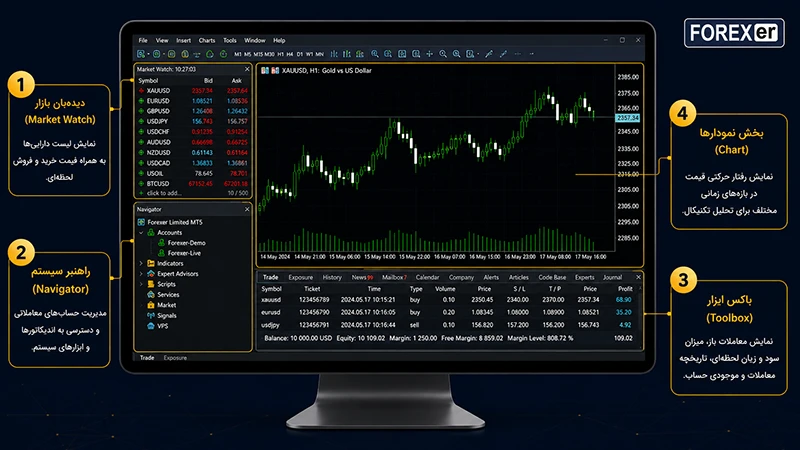Image resolution: width=800 pixels, height=450 pixels.
Task: Click the Services icon in Navigator
Action: click(151, 294)
